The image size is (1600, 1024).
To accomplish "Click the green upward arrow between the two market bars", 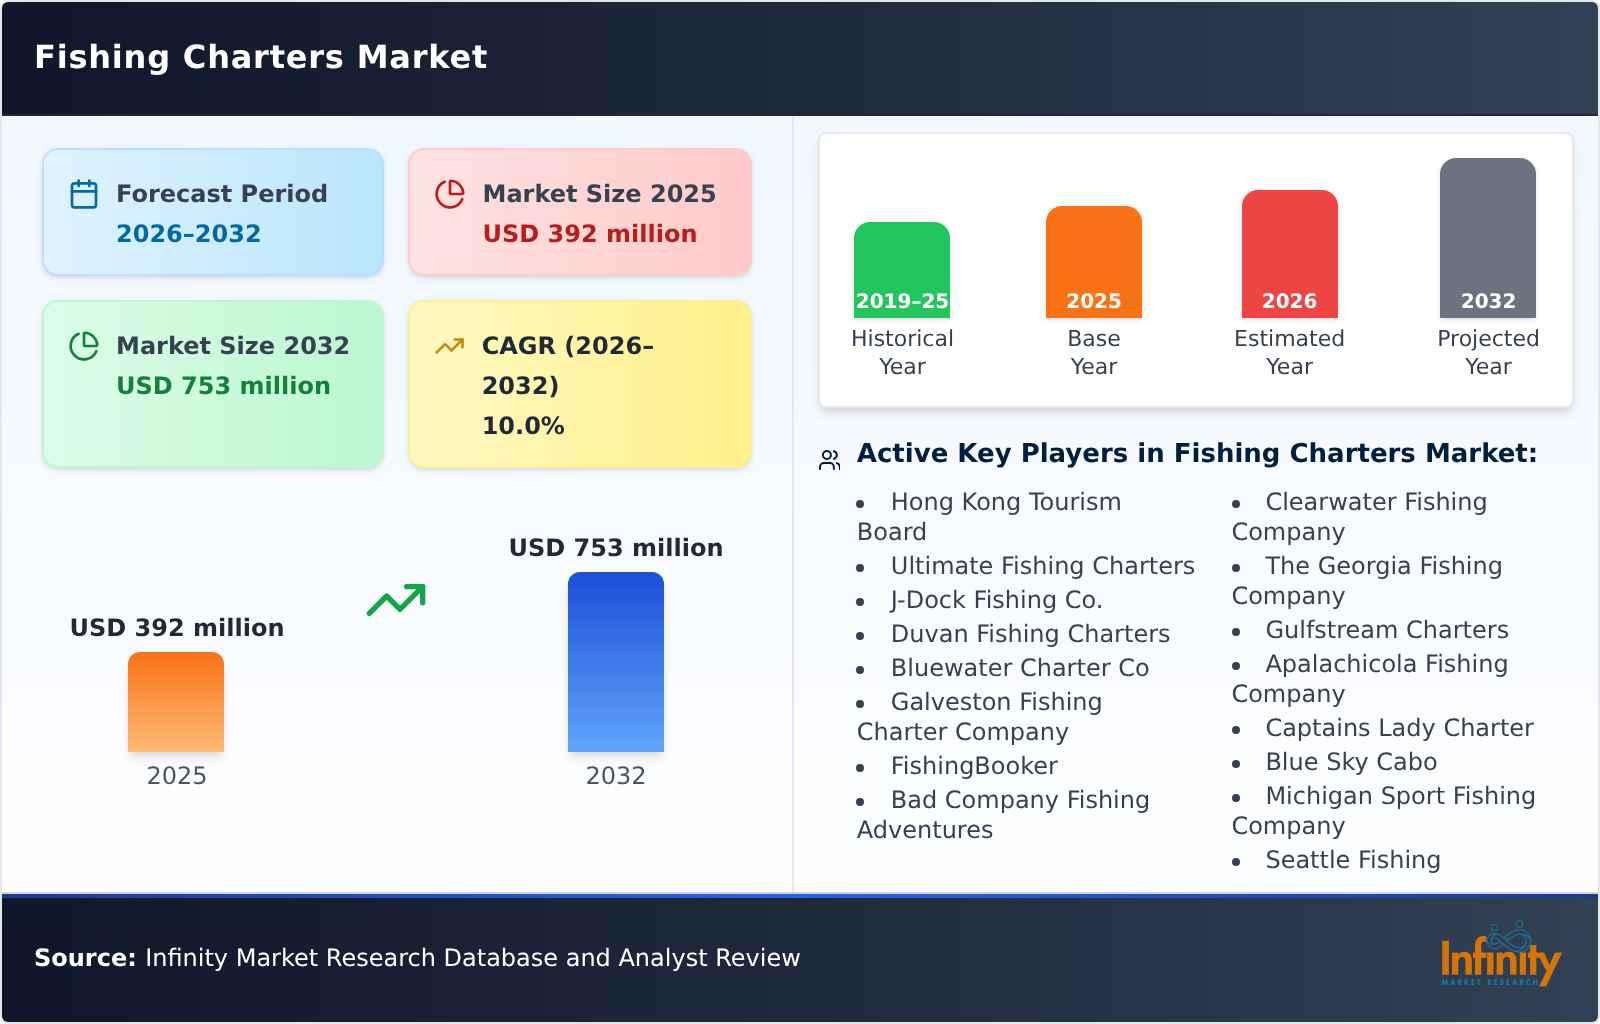I will tap(396, 600).
